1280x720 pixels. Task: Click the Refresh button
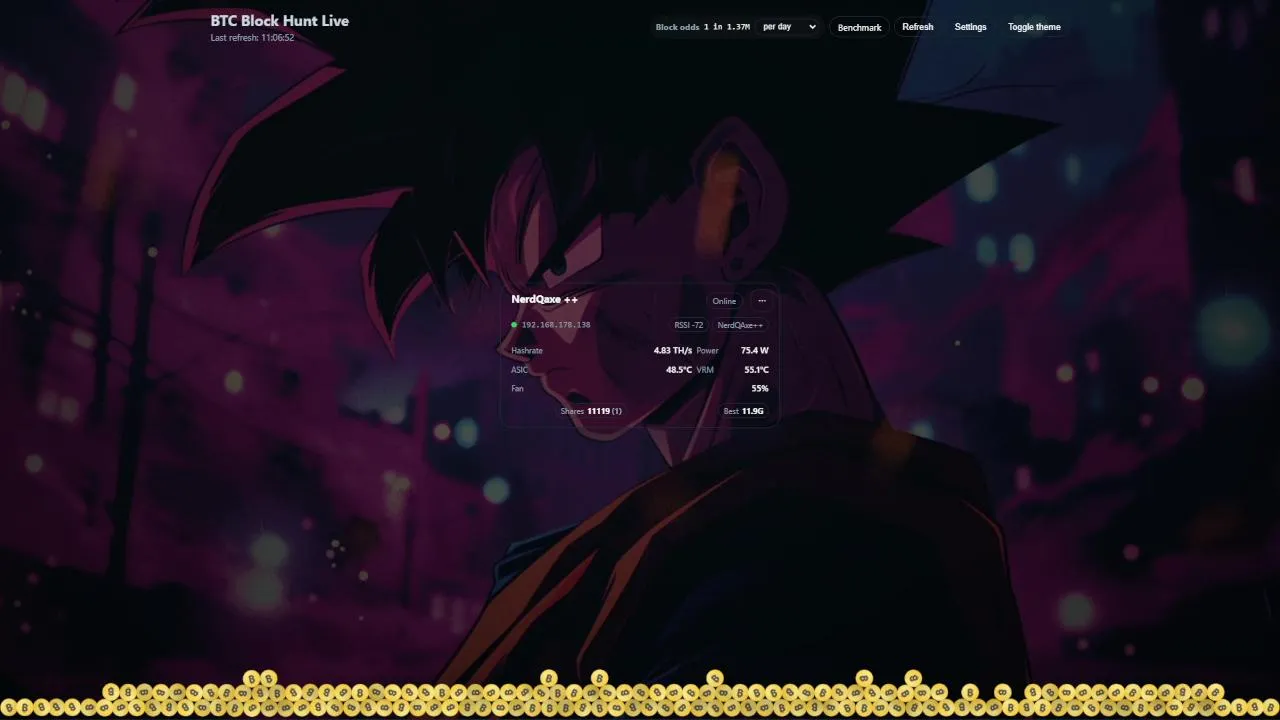point(918,27)
